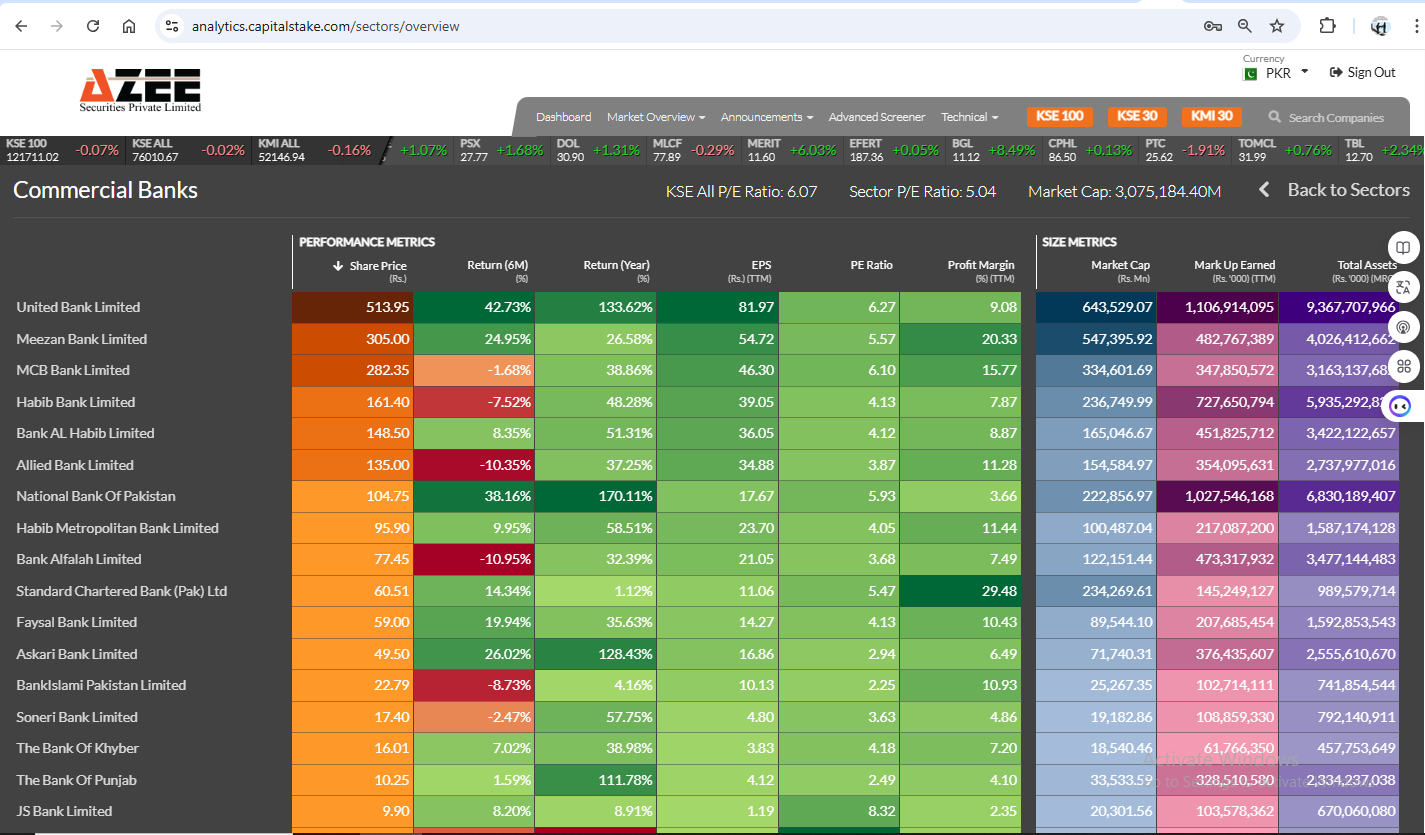This screenshot has width=1425, height=835.
Task: Open the Advanced Screener menu item
Action: click(x=877, y=117)
